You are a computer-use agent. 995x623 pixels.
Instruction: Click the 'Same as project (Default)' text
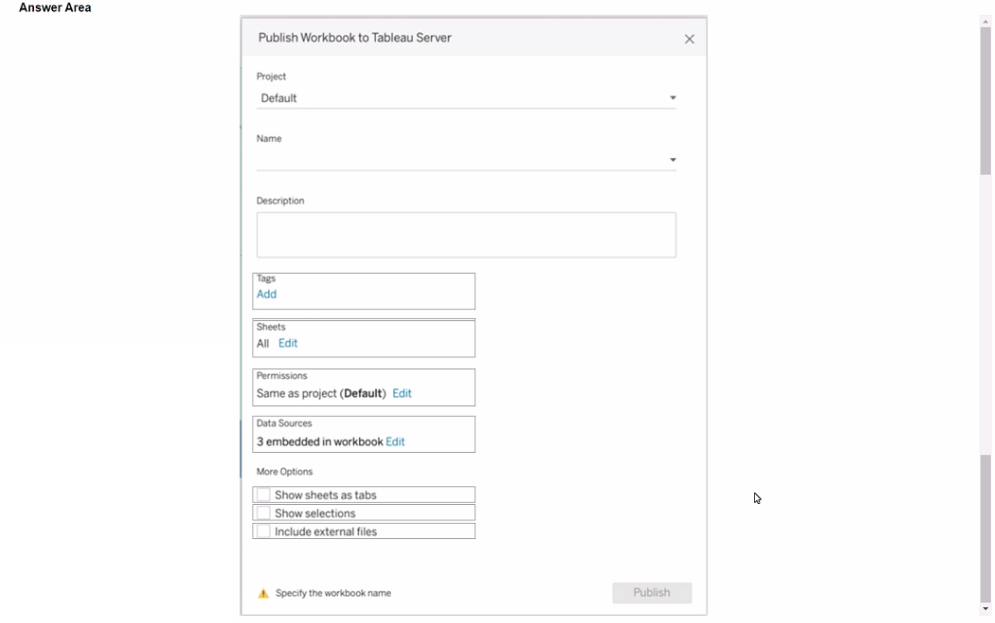coord(321,393)
